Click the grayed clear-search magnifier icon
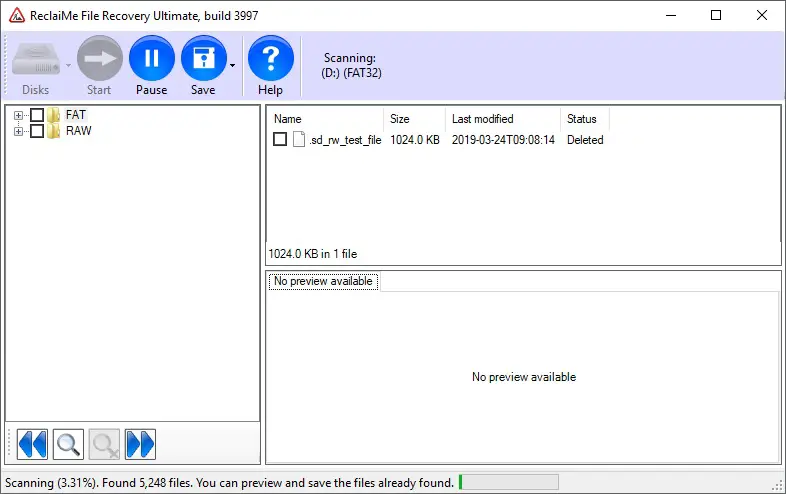Viewport: 786px width, 494px height. (x=104, y=444)
